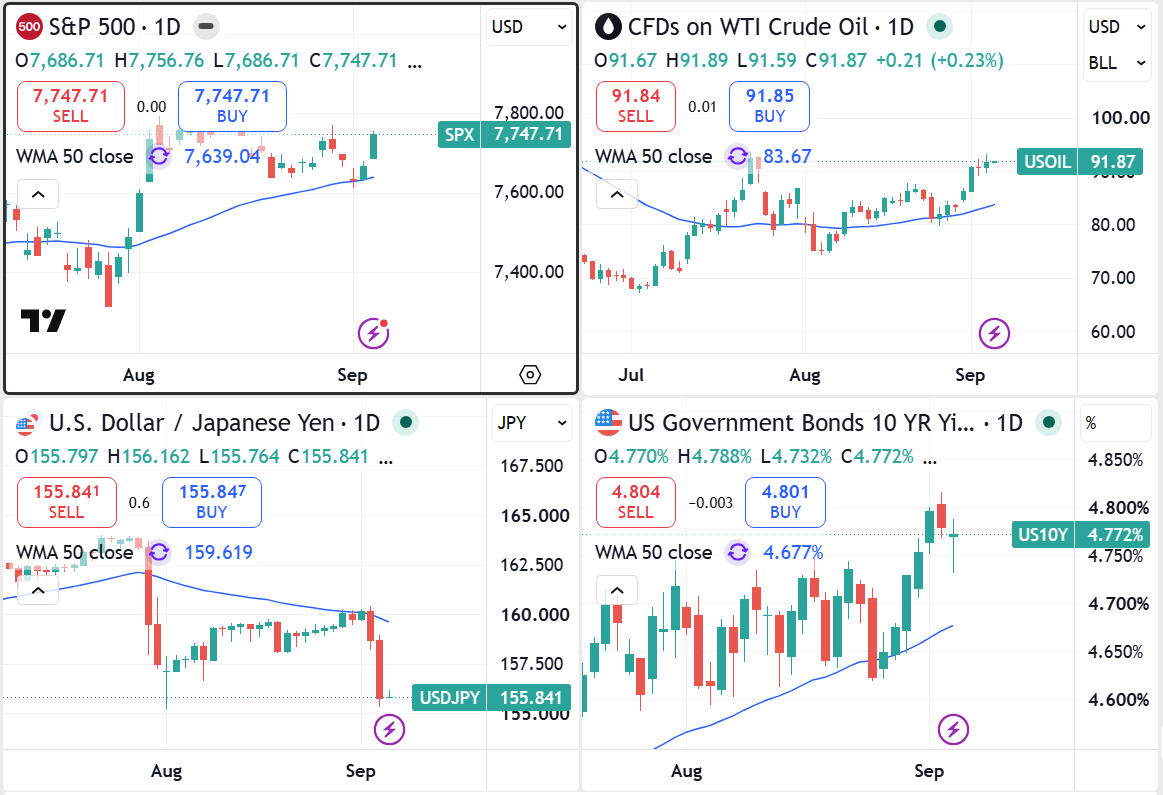Click the 7,747.71 SELL button

70,106
